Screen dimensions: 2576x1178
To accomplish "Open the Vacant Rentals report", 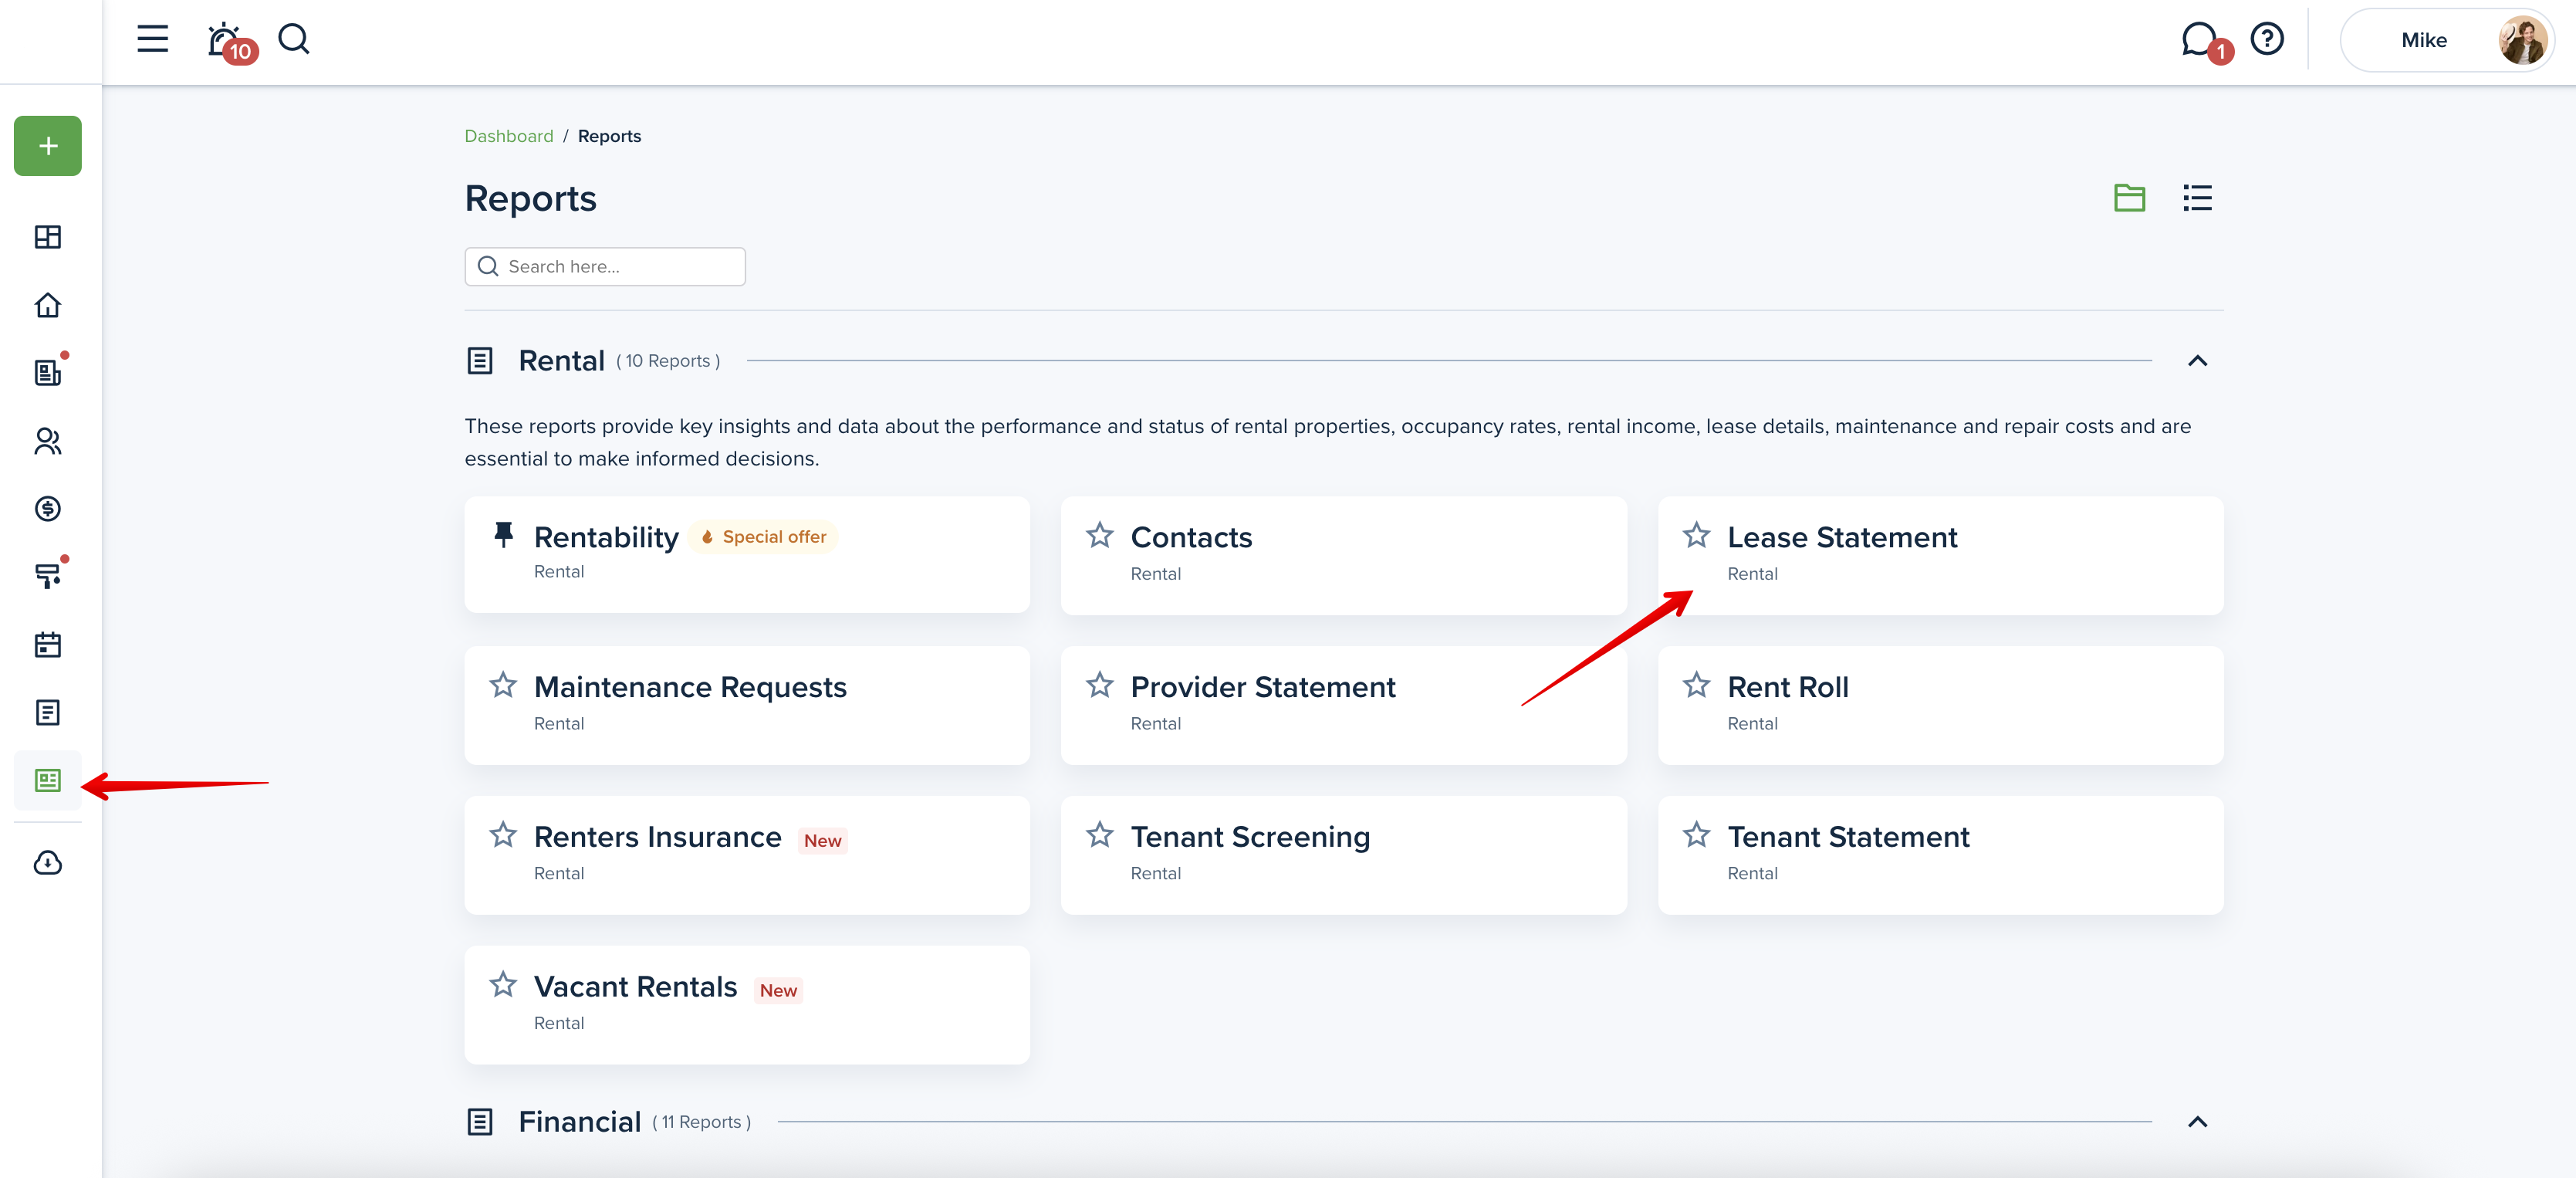I will (747, 1005).
